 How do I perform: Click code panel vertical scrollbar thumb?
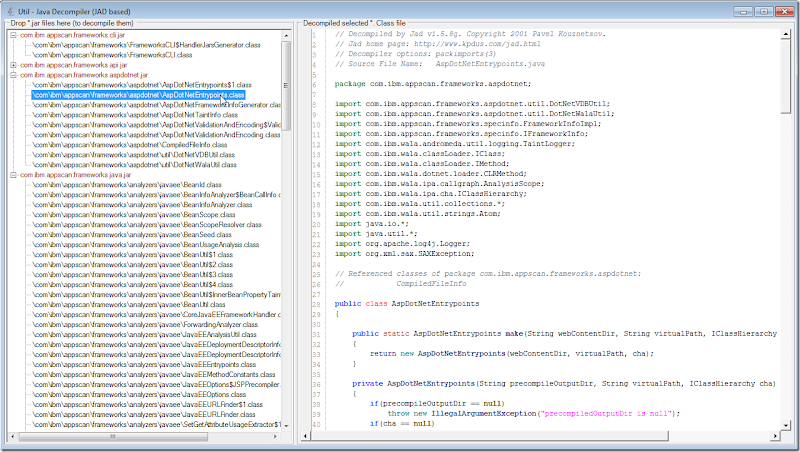pyautogui.click(x=786, y=77)
